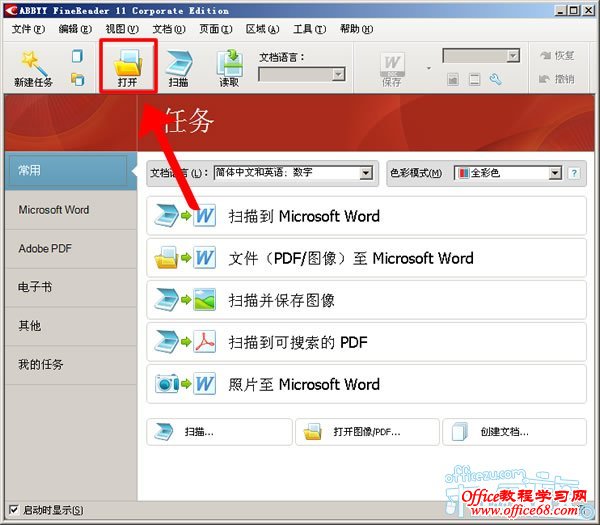Click the 新建任务 wand icon
Screen dimensions: 600x525
33,63
